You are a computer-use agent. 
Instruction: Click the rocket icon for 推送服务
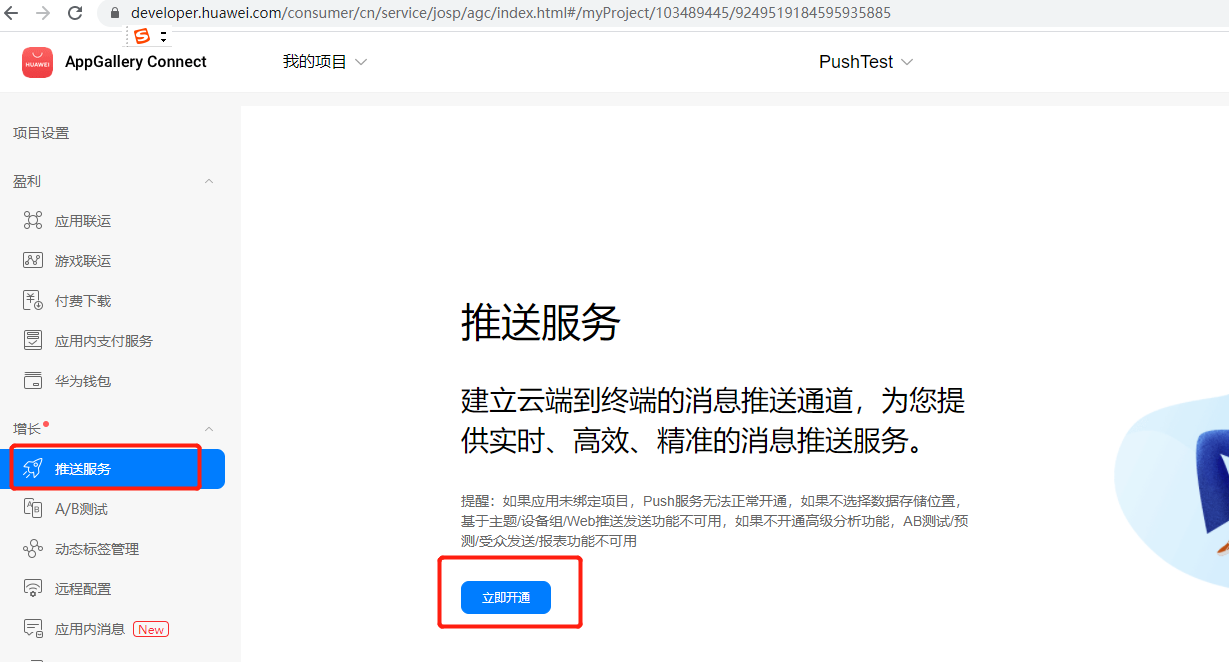pyautogui.click(x=33, y=469)
